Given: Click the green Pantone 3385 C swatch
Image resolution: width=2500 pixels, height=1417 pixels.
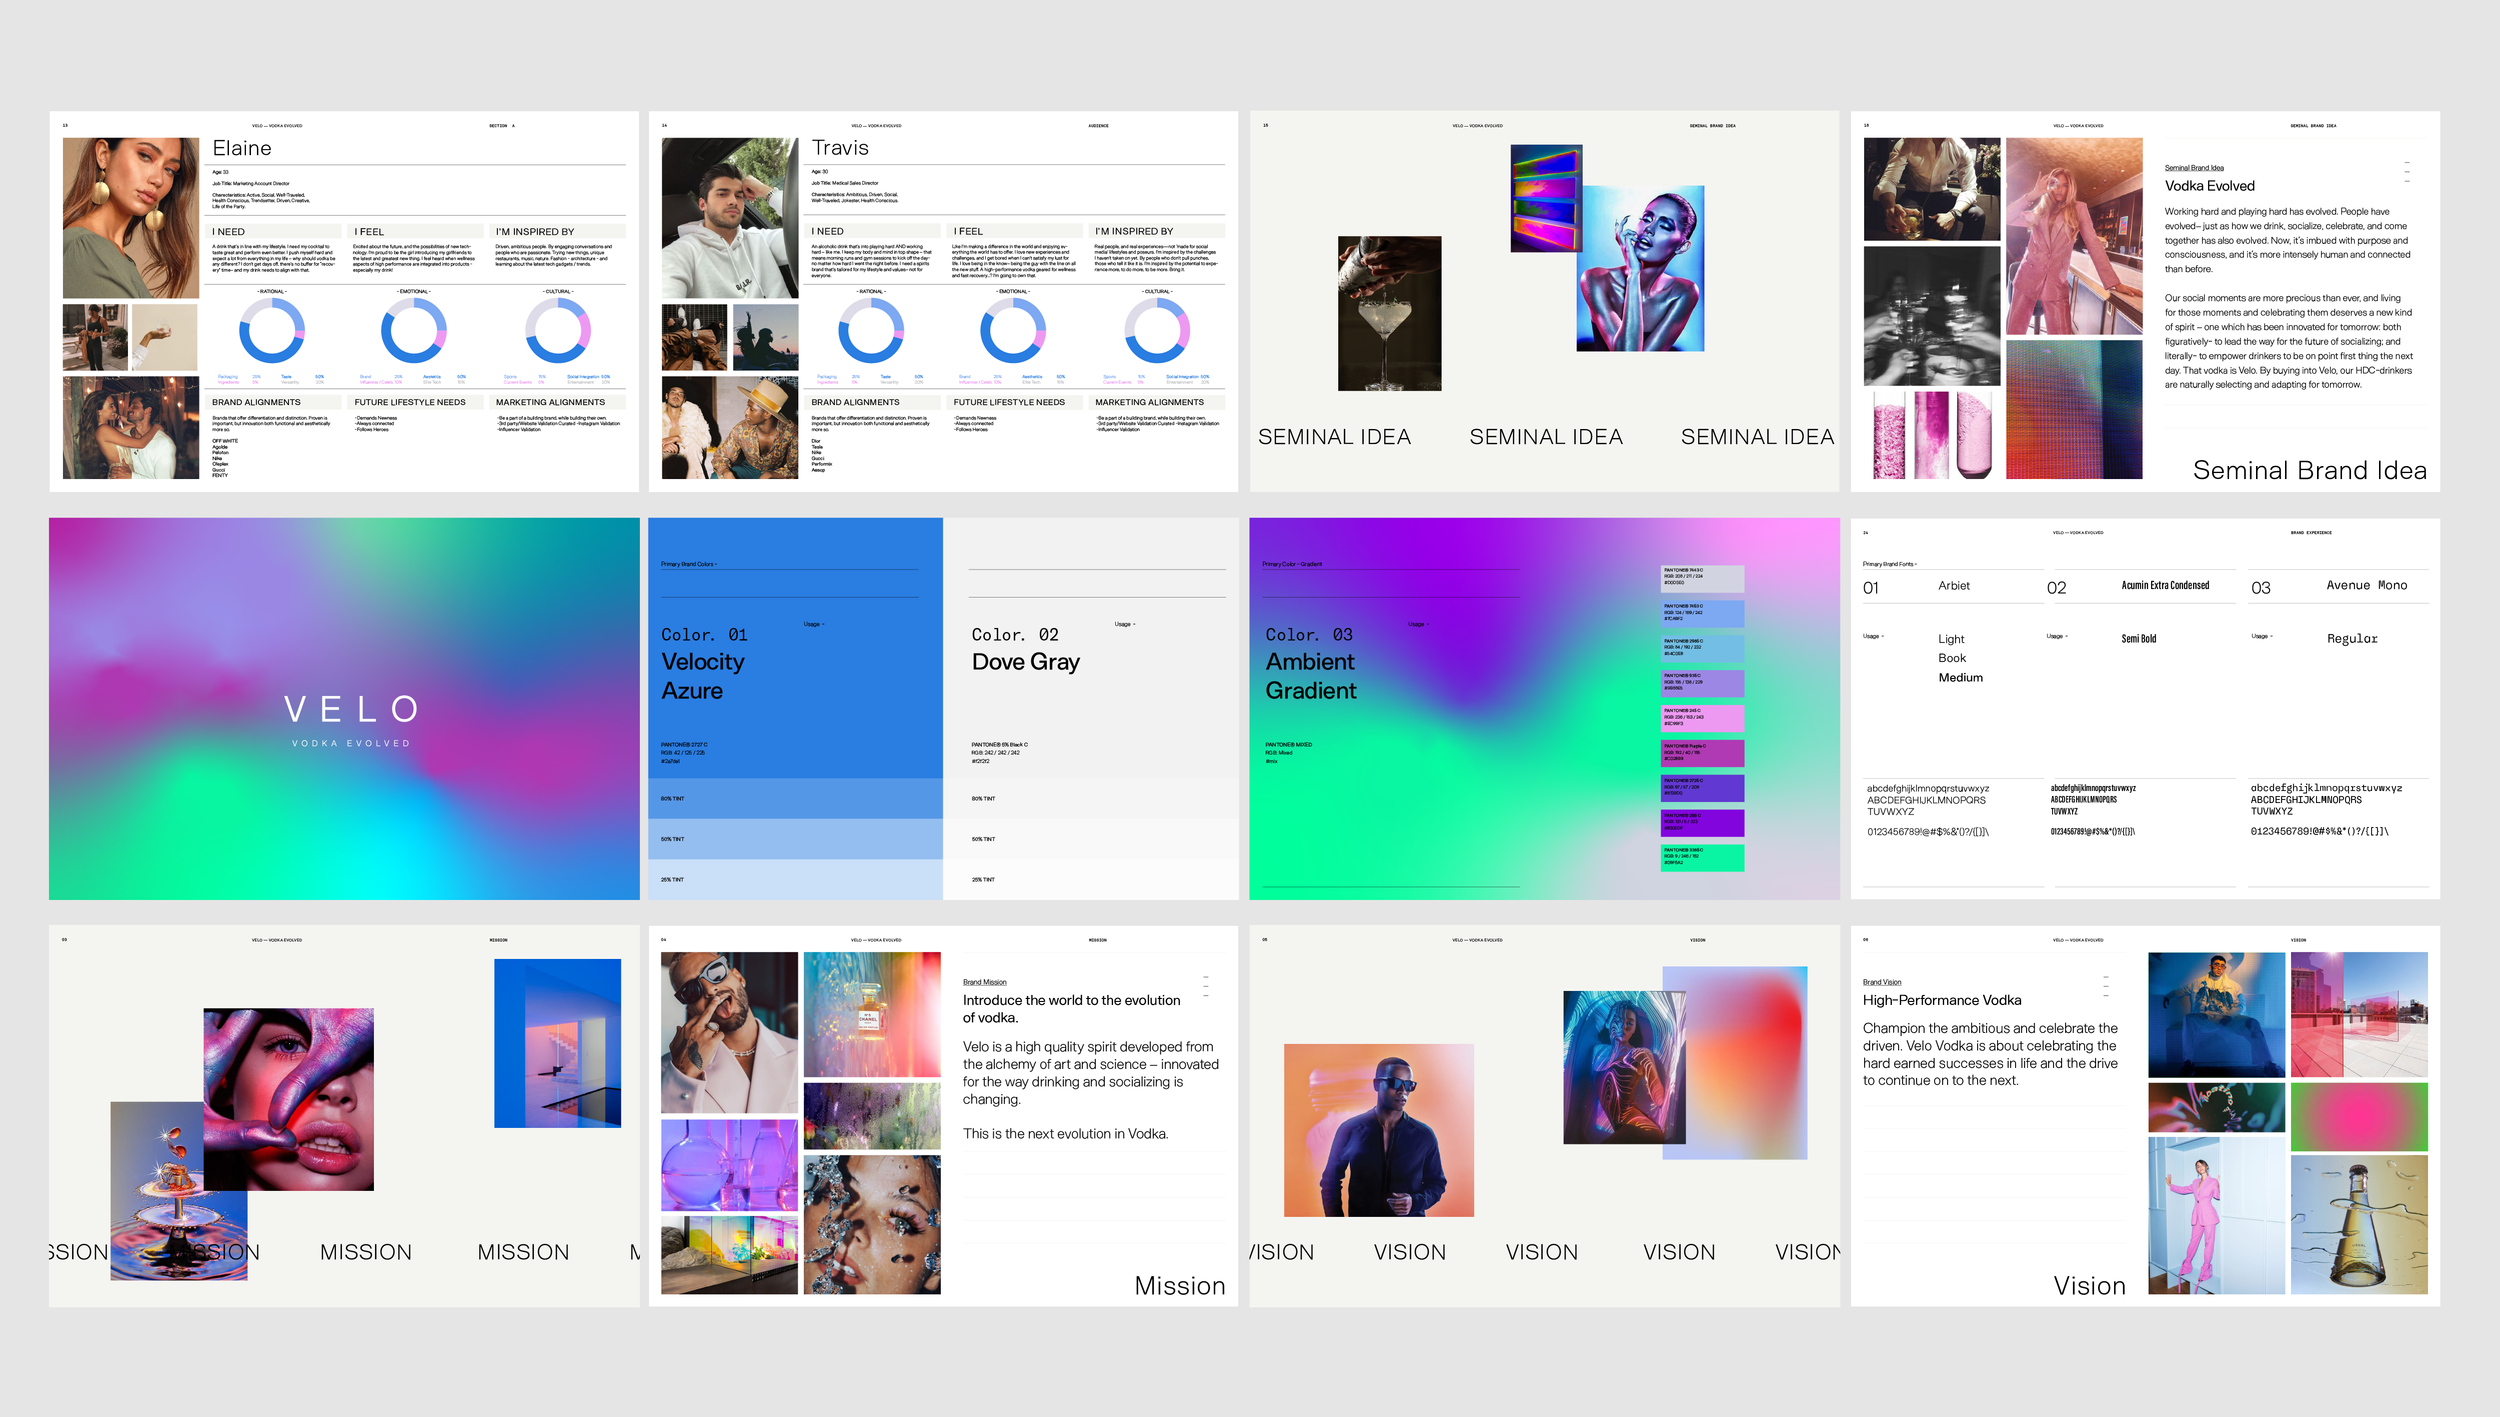Looking at the screenshot, I should pos(1703,857).
